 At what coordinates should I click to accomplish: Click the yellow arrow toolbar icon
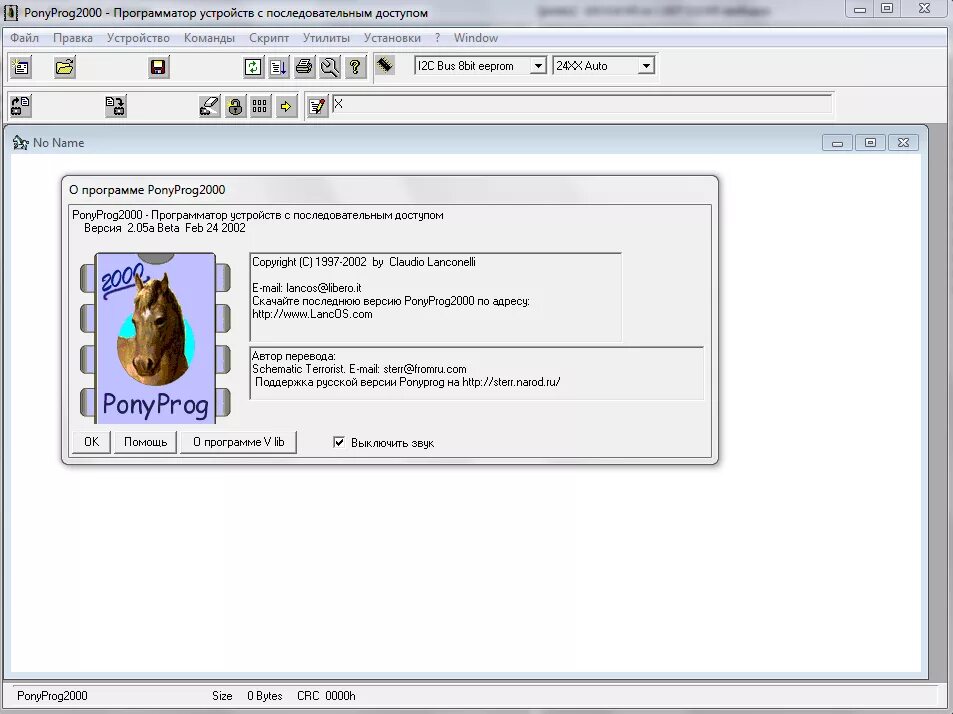click(286, 106)
